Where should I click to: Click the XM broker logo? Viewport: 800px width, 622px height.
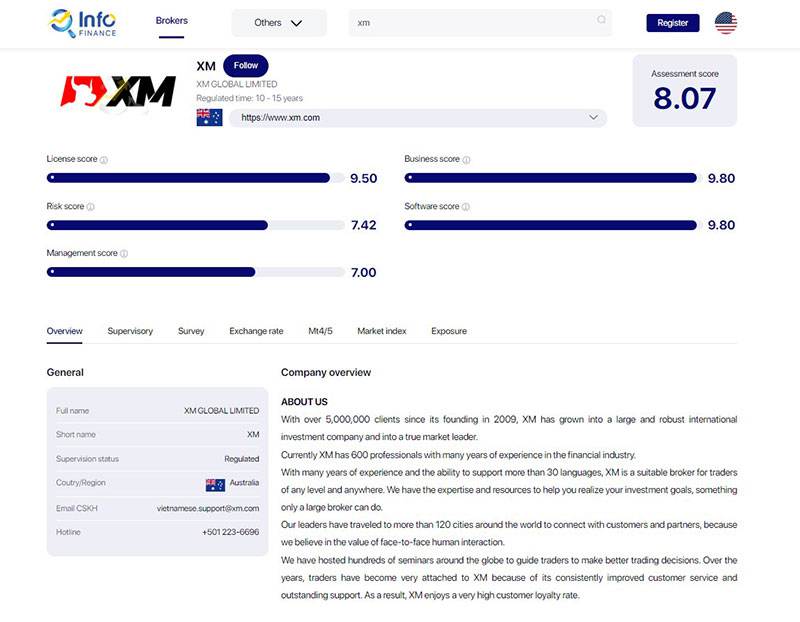point(118,92)
